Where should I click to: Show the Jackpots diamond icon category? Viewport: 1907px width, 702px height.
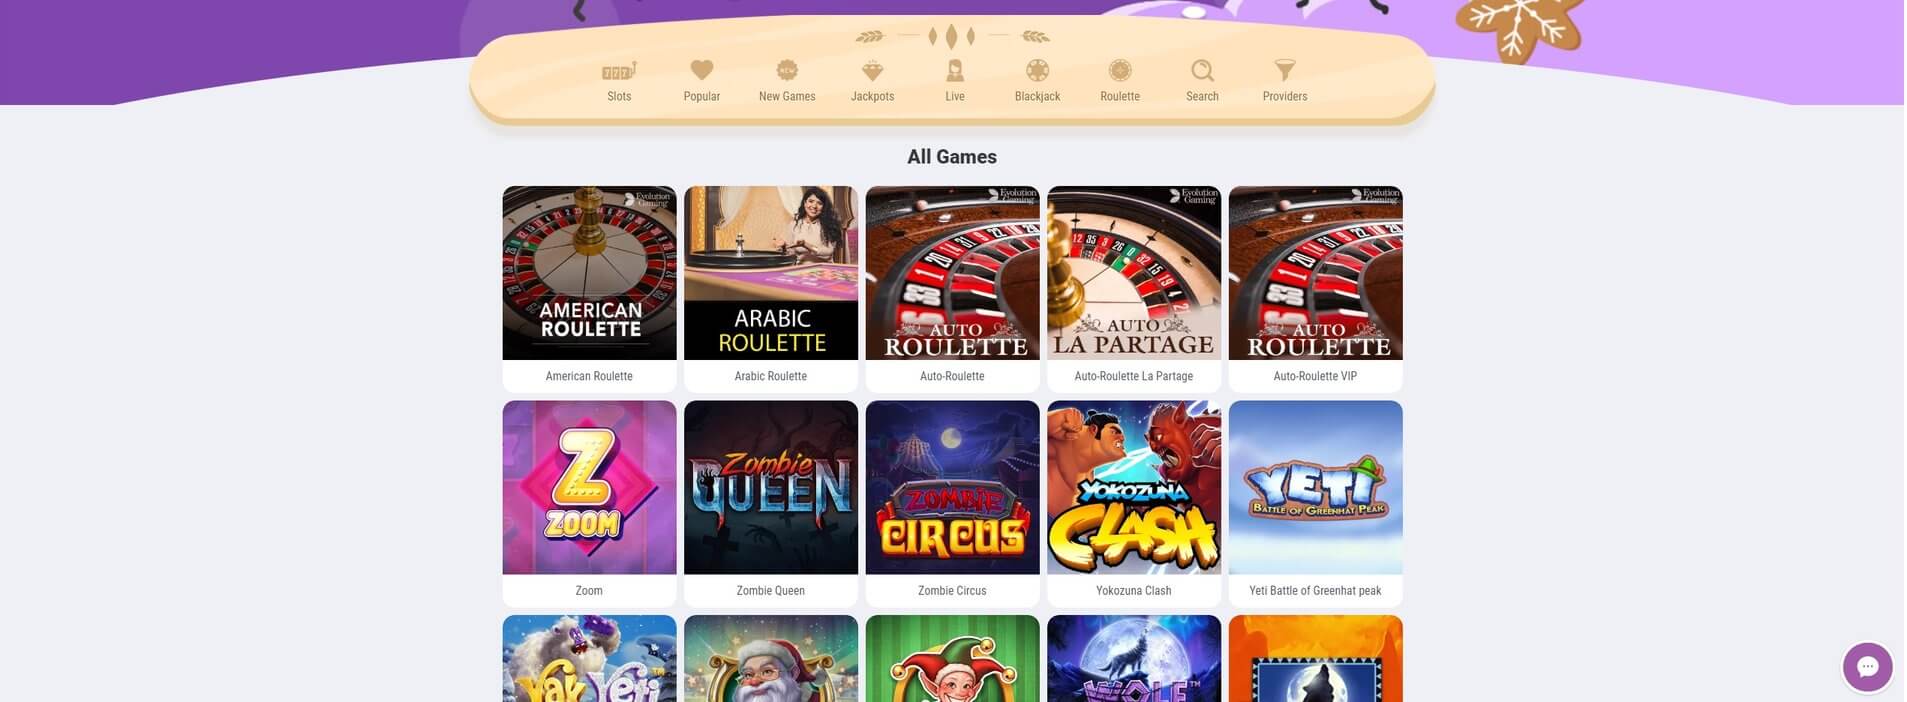click(x=872, y=70)
